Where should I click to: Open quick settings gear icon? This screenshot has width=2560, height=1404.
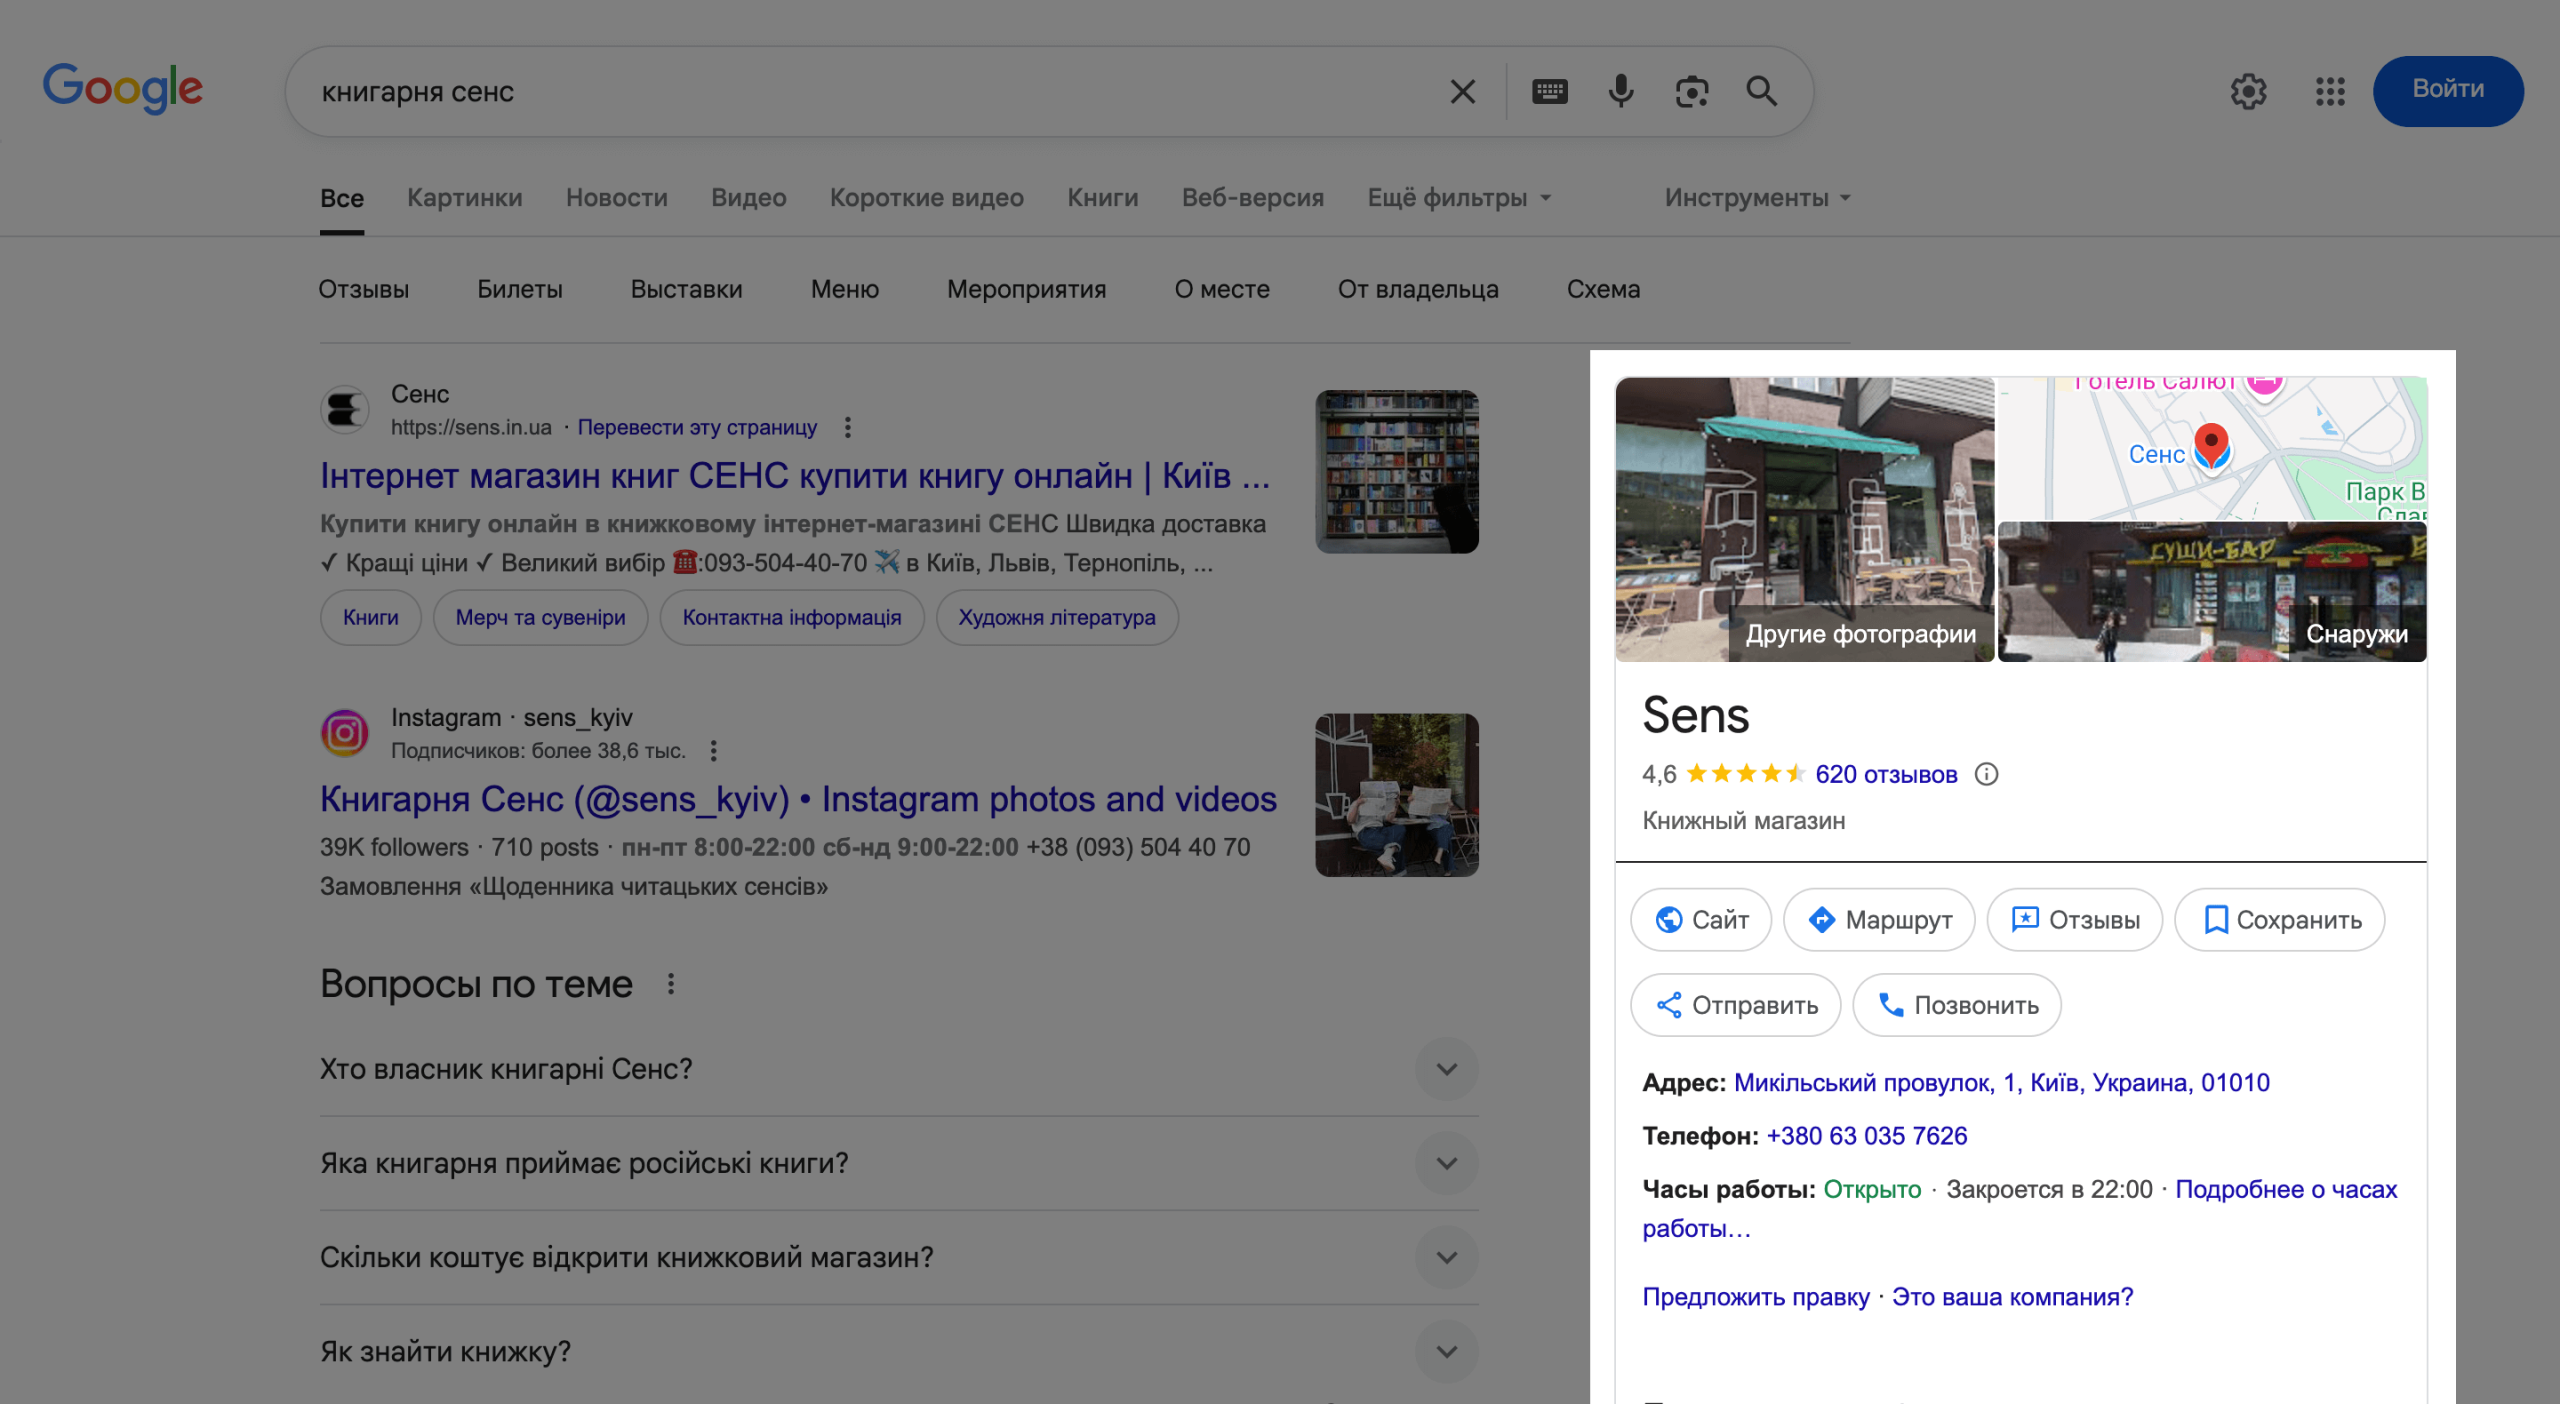(x=2248, y=92)
